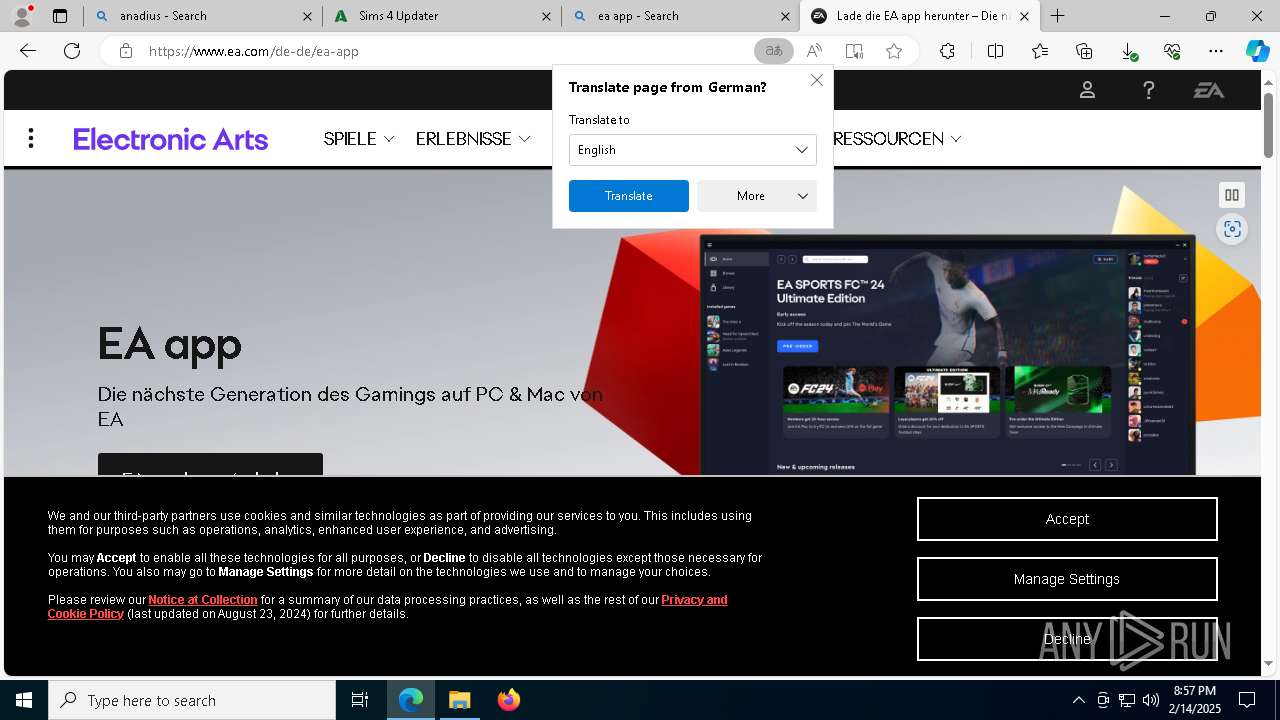Screen dimensions: 1280x720
Task: Click the browser Back arrow
Action: coord(28,51)
